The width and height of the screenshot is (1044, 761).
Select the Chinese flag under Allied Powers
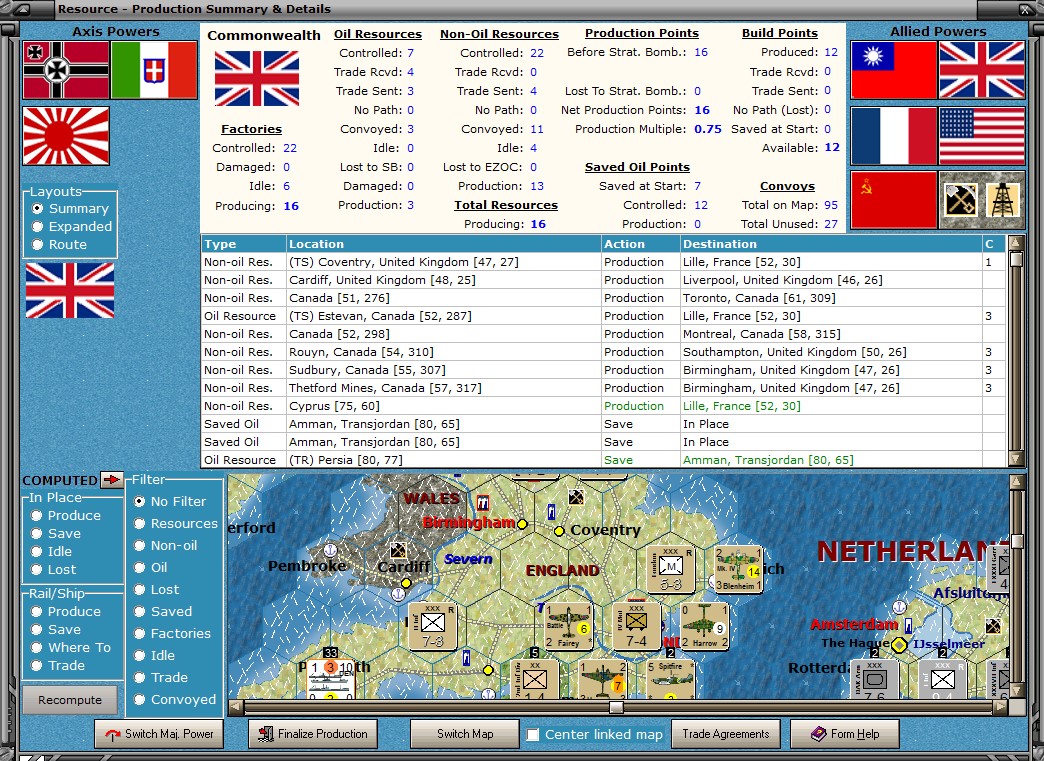(x=893, y=71)
